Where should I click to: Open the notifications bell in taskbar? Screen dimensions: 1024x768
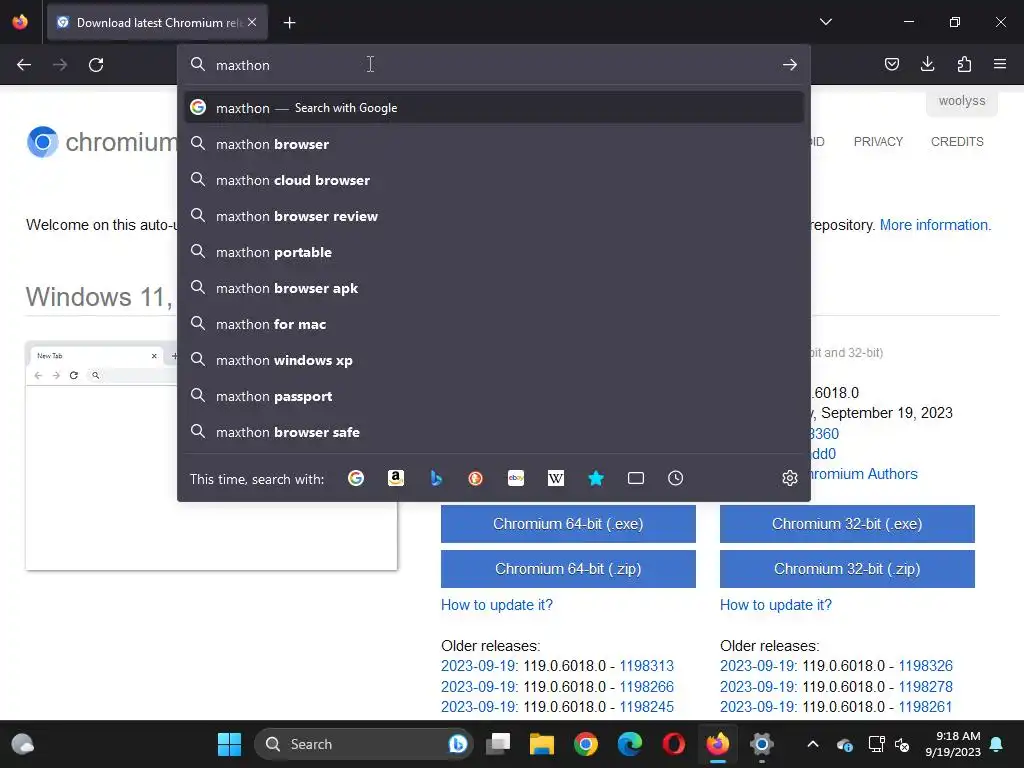coord(997,744)
